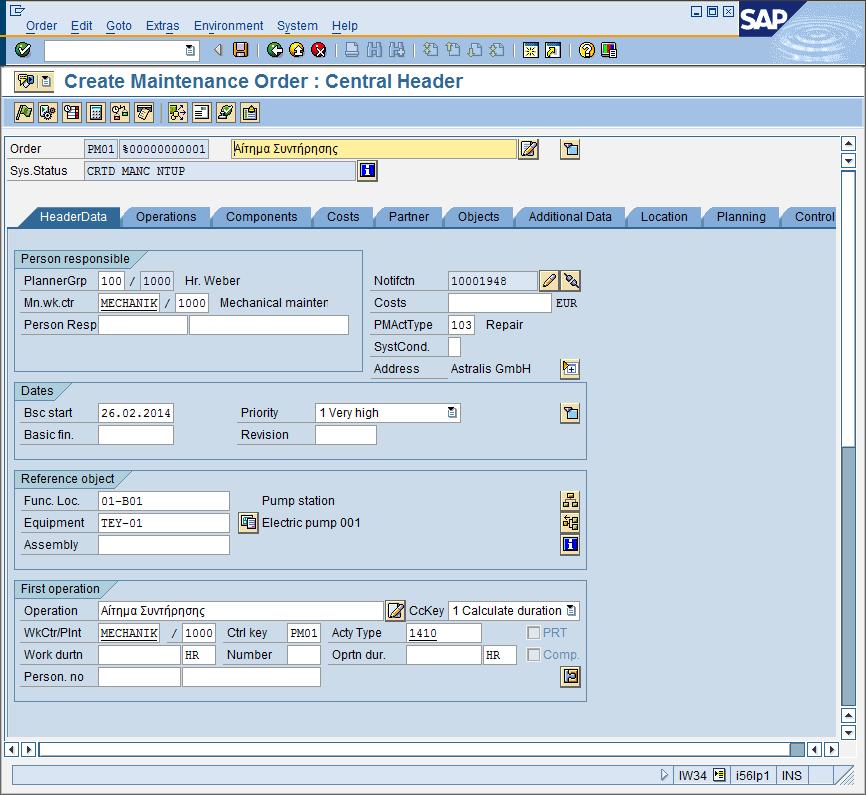Click the blue-box icon in the Dates section

coord(570,413)
